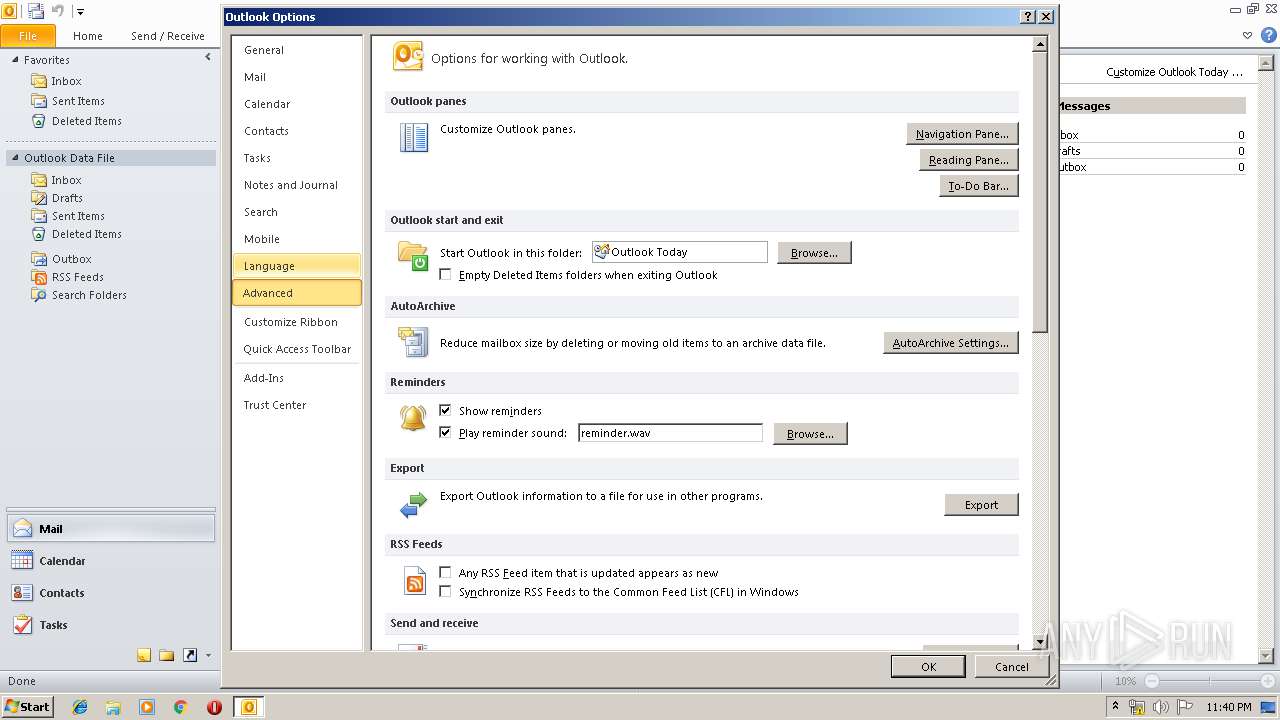Click the Outbox folder icon

coord(39,259)
